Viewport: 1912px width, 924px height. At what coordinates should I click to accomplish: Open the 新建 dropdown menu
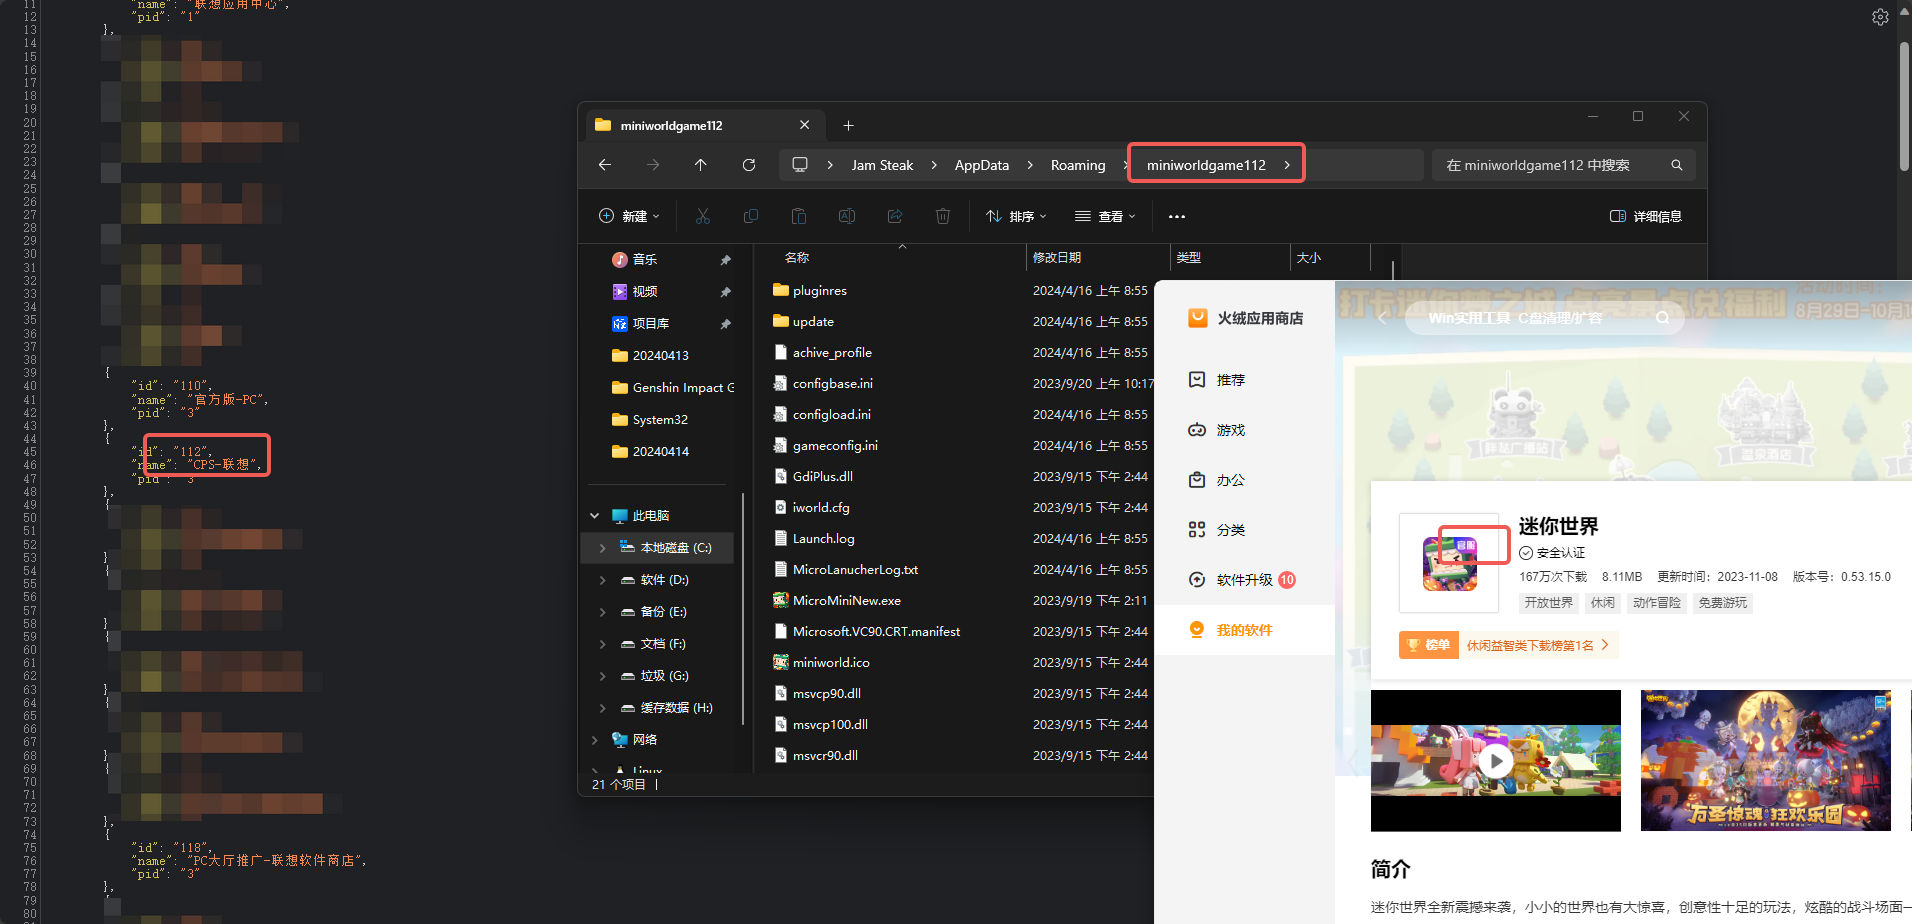coord(629,216)
